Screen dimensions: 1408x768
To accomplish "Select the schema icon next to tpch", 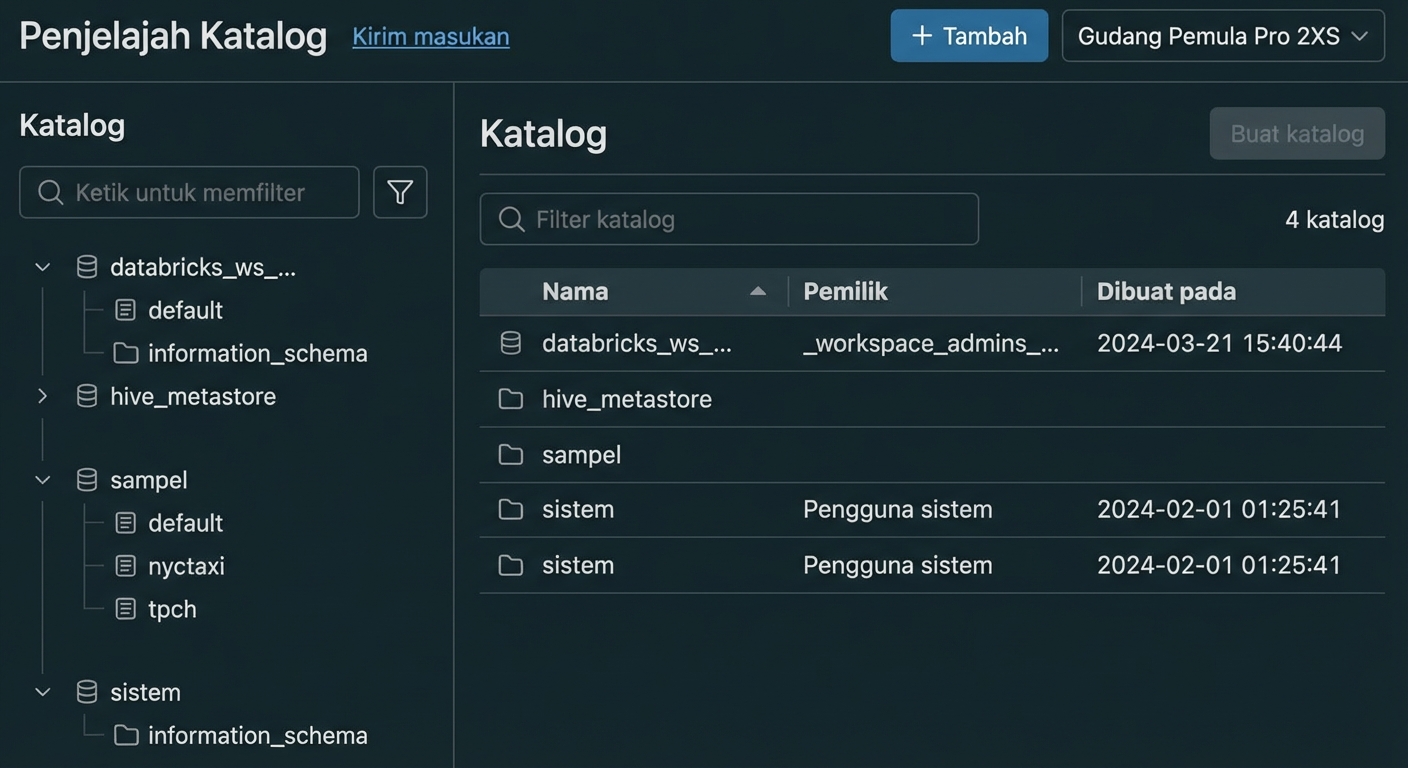I will point(124,609).
